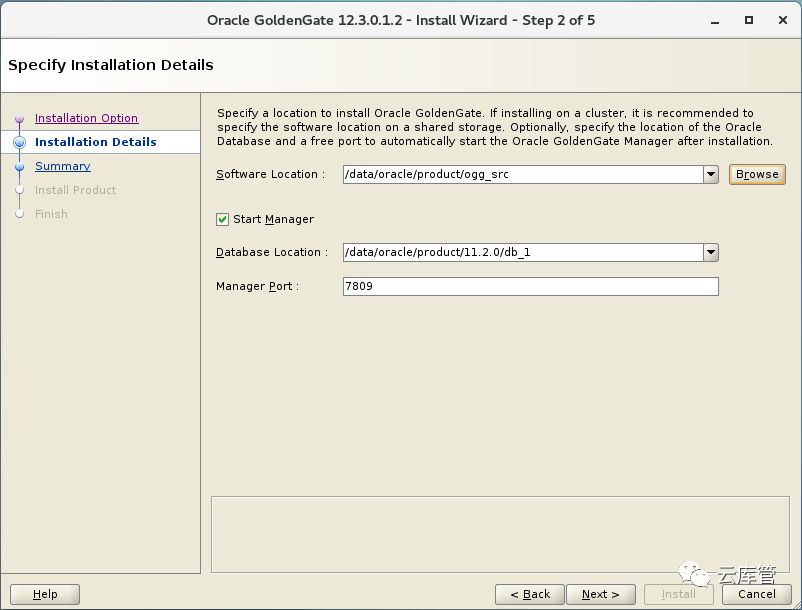Image resolution: width=802 pixels, height=610 pixels.
Task: Click the empty message area panel
Action: pos(500,534)
